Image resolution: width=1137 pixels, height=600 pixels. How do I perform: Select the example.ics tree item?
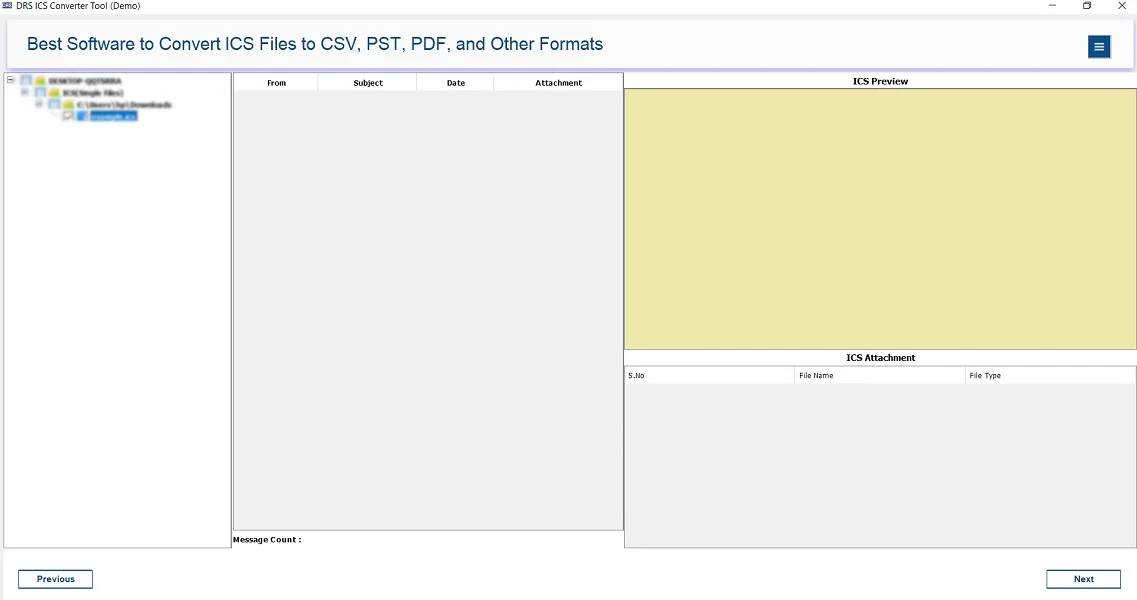click(x=113, y=117)
